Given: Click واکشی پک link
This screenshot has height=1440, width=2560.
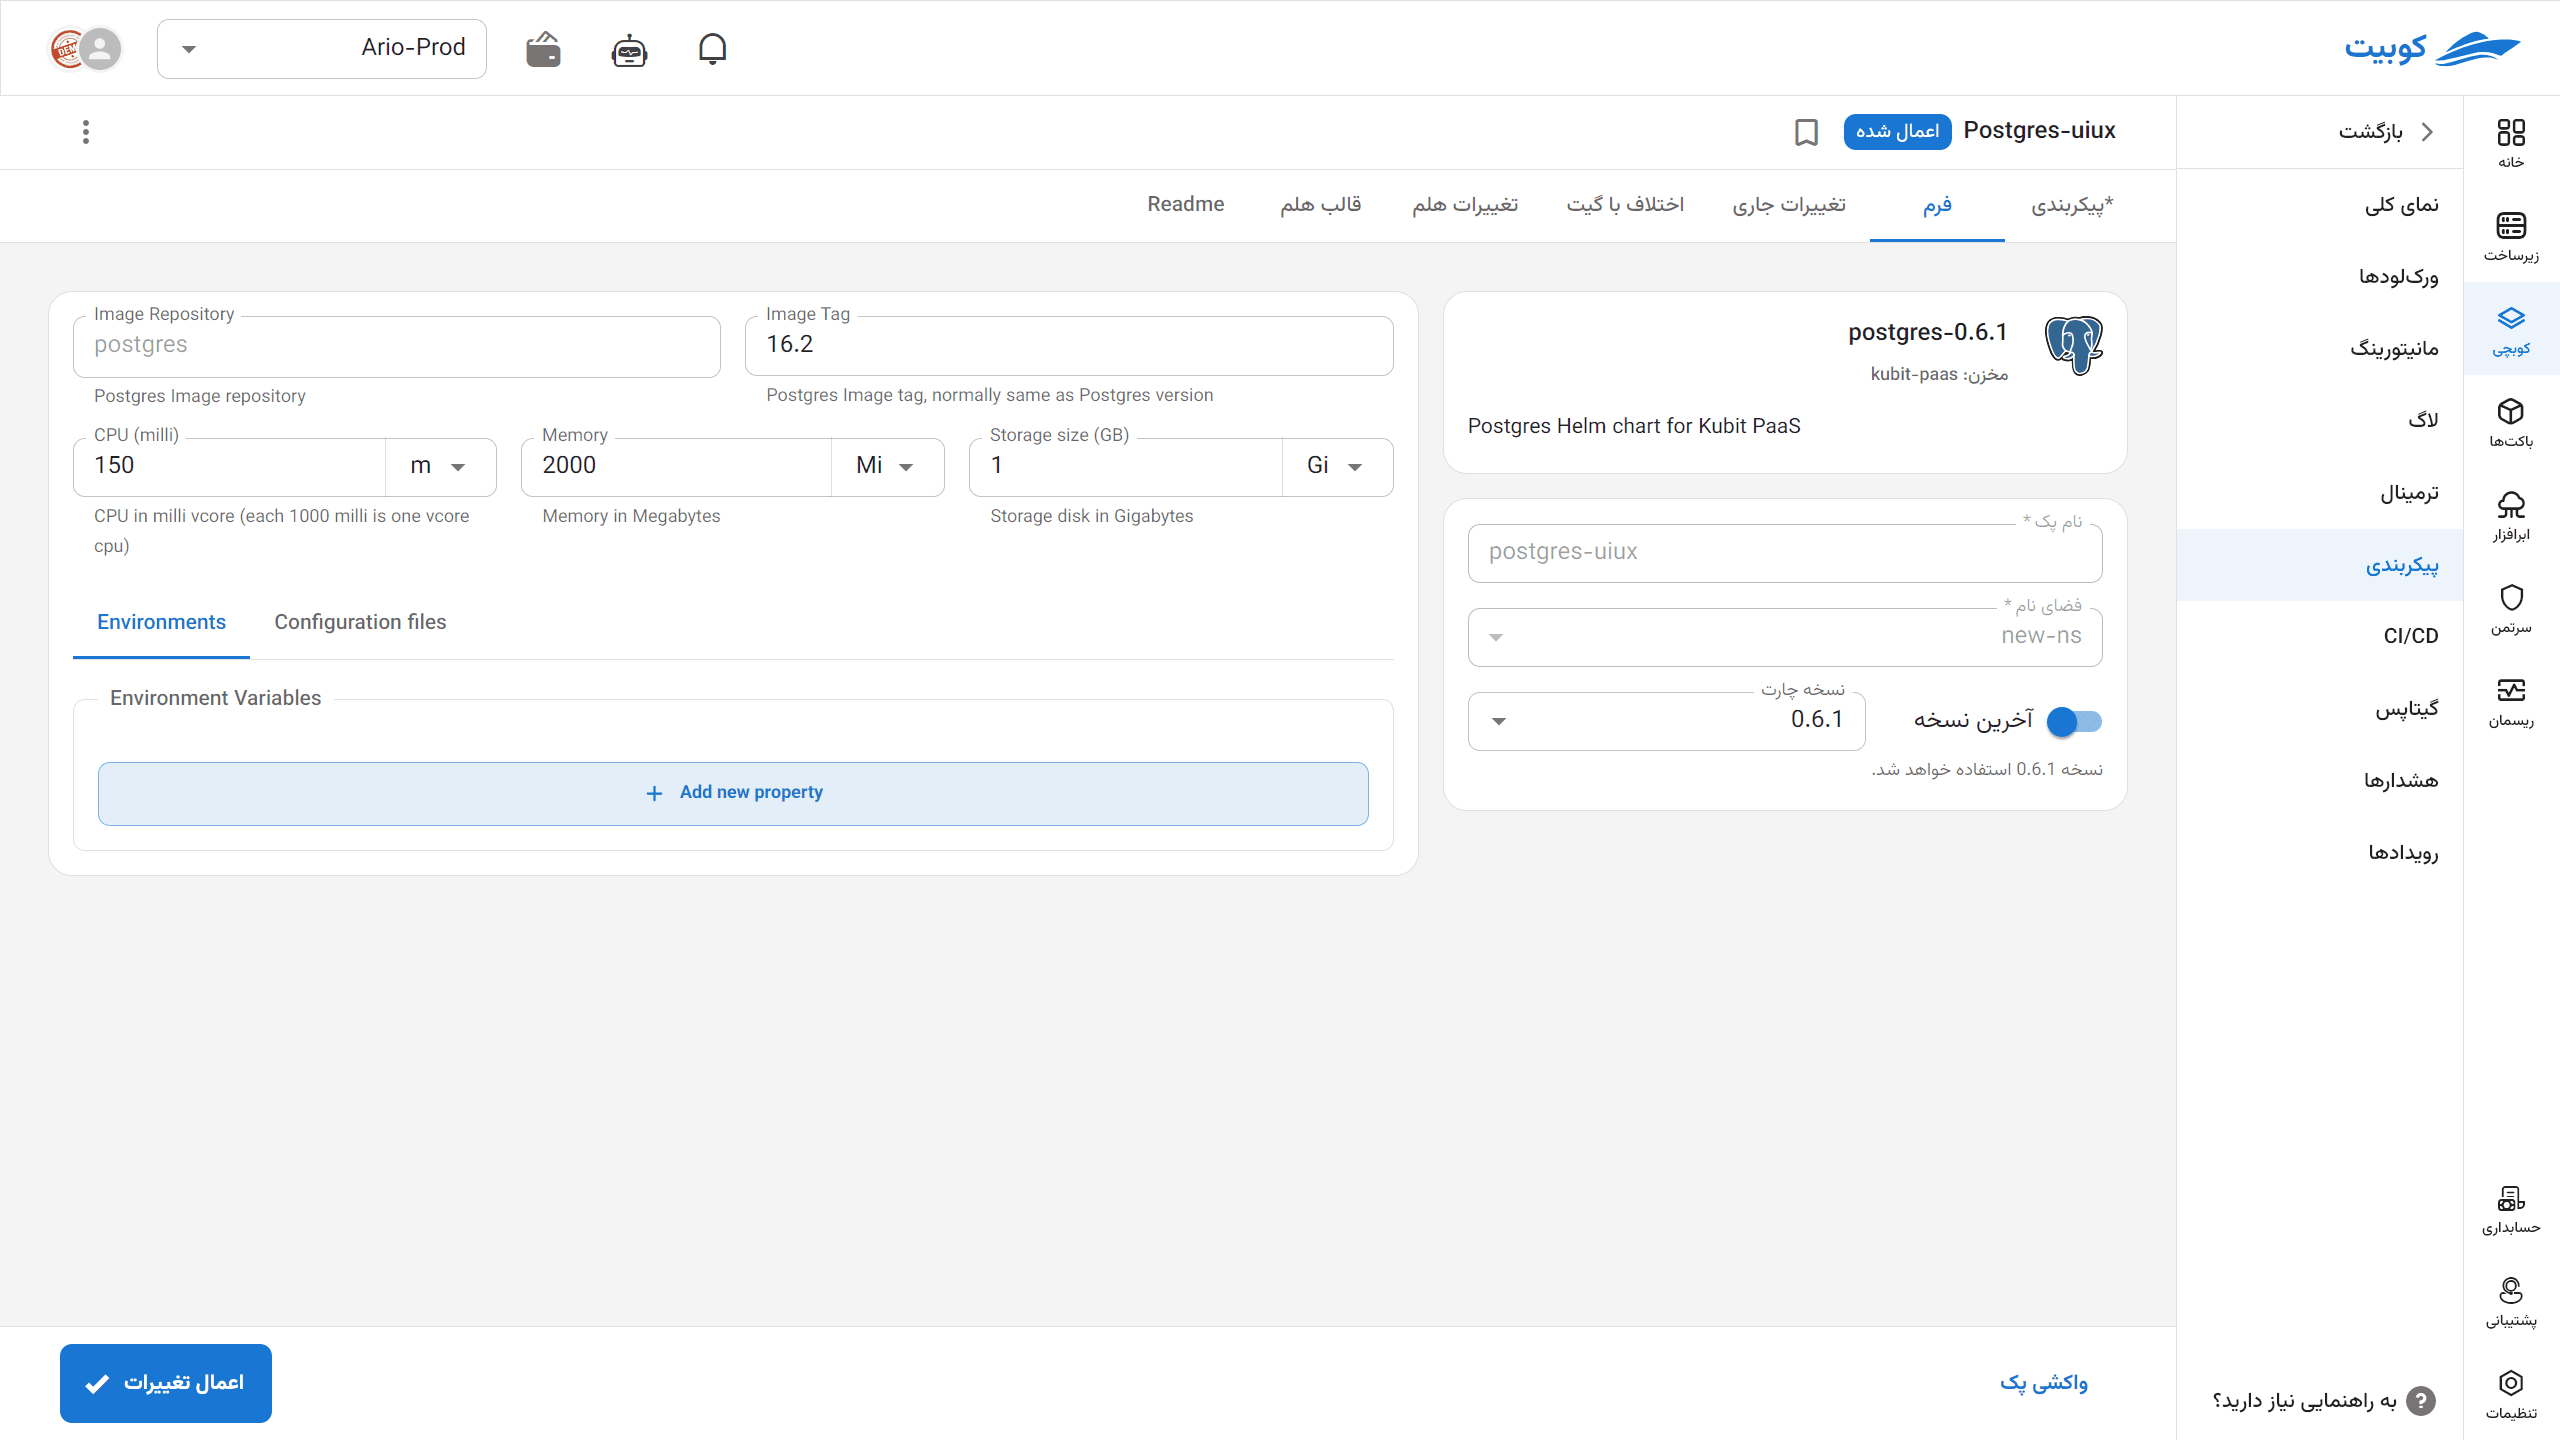Looking at the screenshot, I should (2043, 1383).
